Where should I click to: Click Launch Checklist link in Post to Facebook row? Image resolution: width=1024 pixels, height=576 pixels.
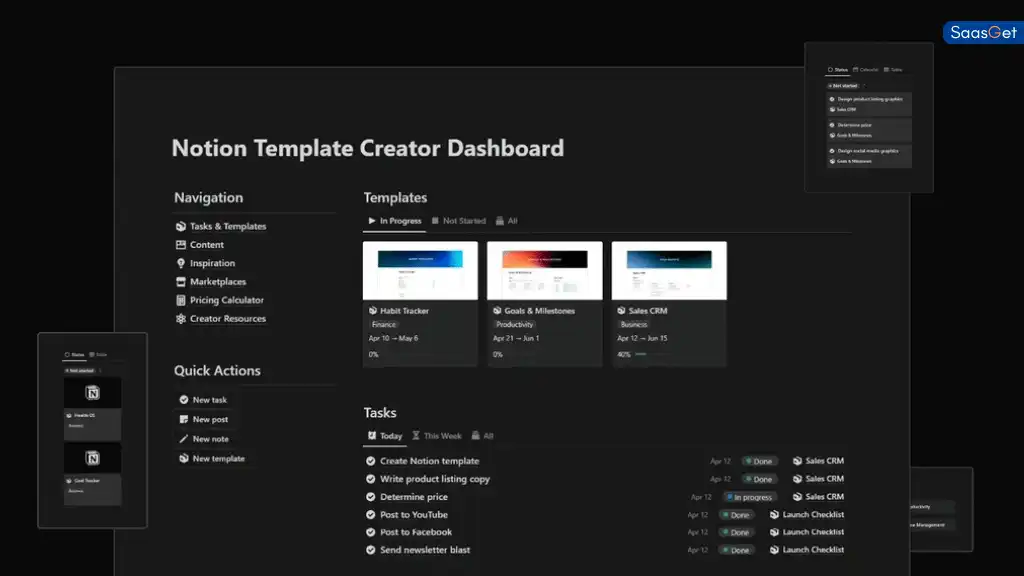click(813, 532)
